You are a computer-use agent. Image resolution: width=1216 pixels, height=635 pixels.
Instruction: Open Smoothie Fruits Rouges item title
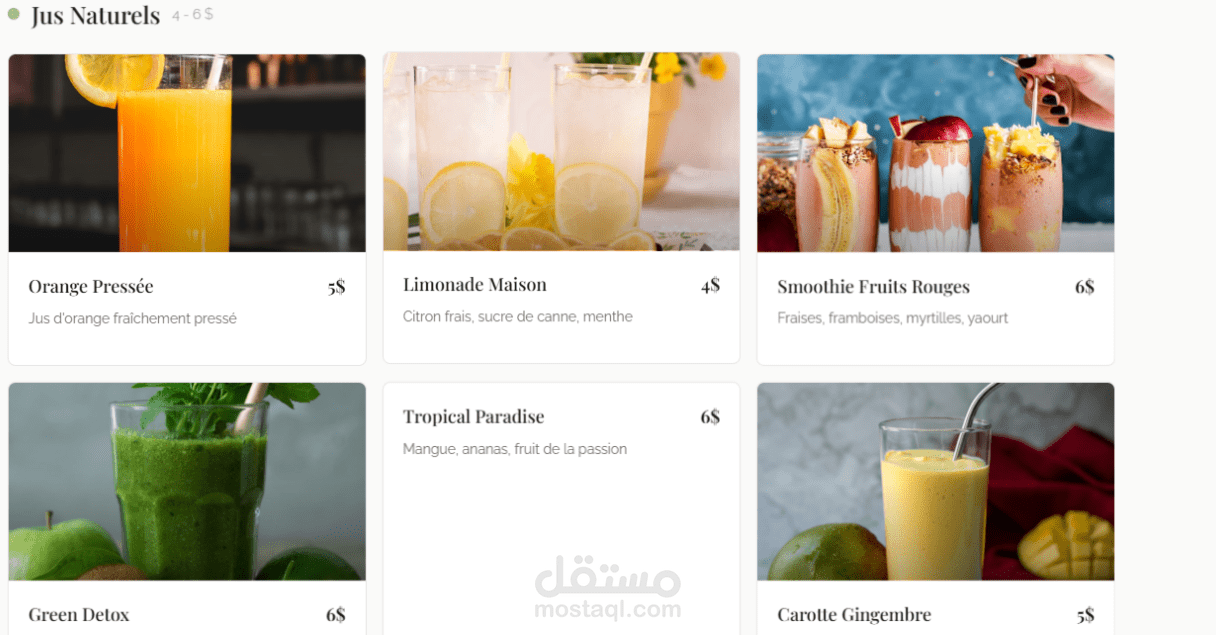[873, 287]
